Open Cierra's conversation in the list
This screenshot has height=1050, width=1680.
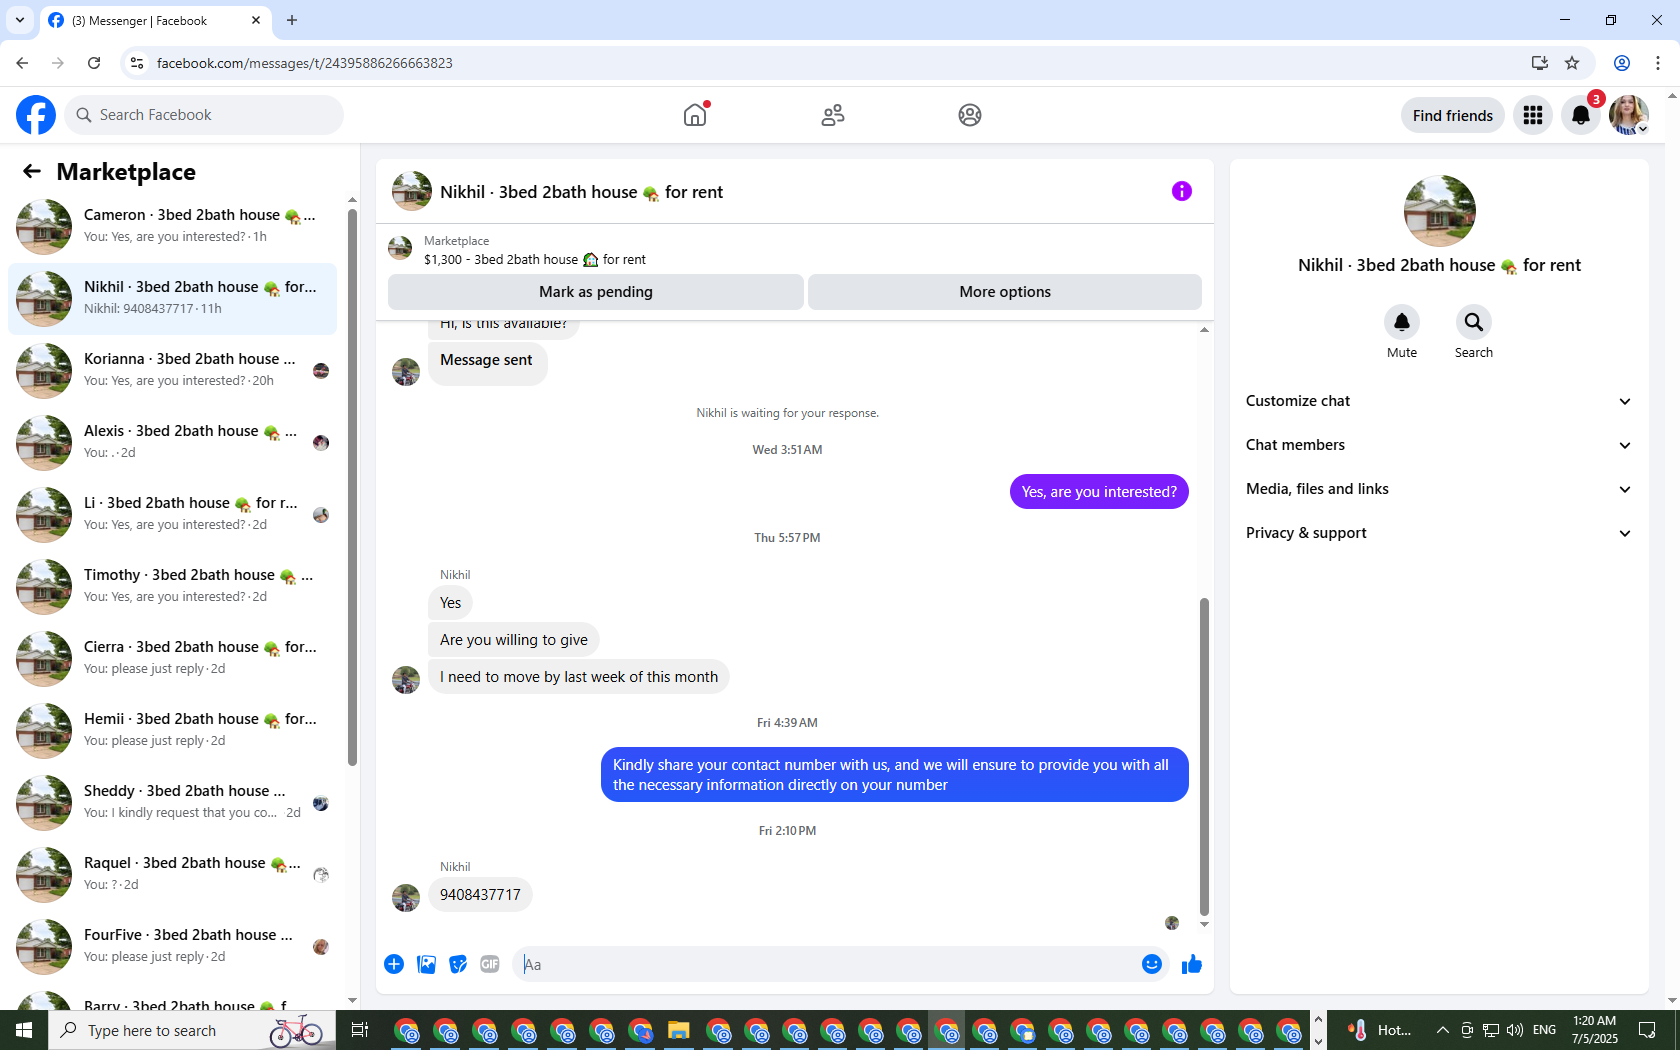tap(172, 658)
